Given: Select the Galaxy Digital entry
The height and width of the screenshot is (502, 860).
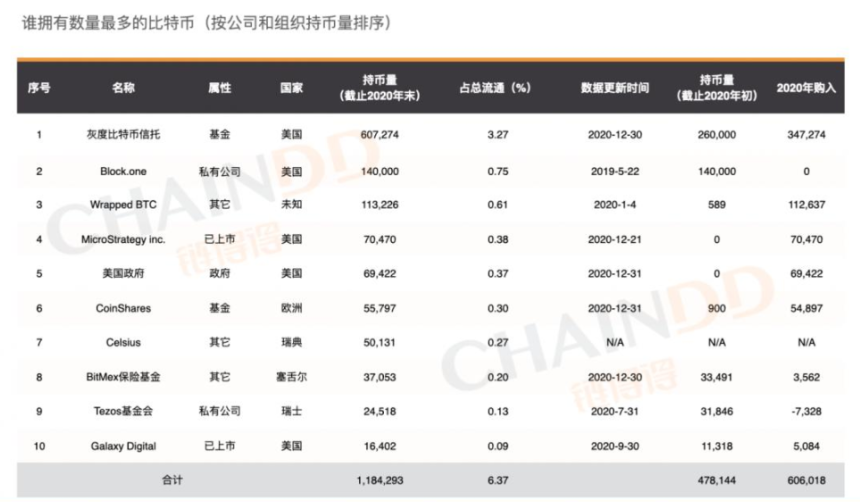Looking at the screenshot, I should [x=124, y=446].
